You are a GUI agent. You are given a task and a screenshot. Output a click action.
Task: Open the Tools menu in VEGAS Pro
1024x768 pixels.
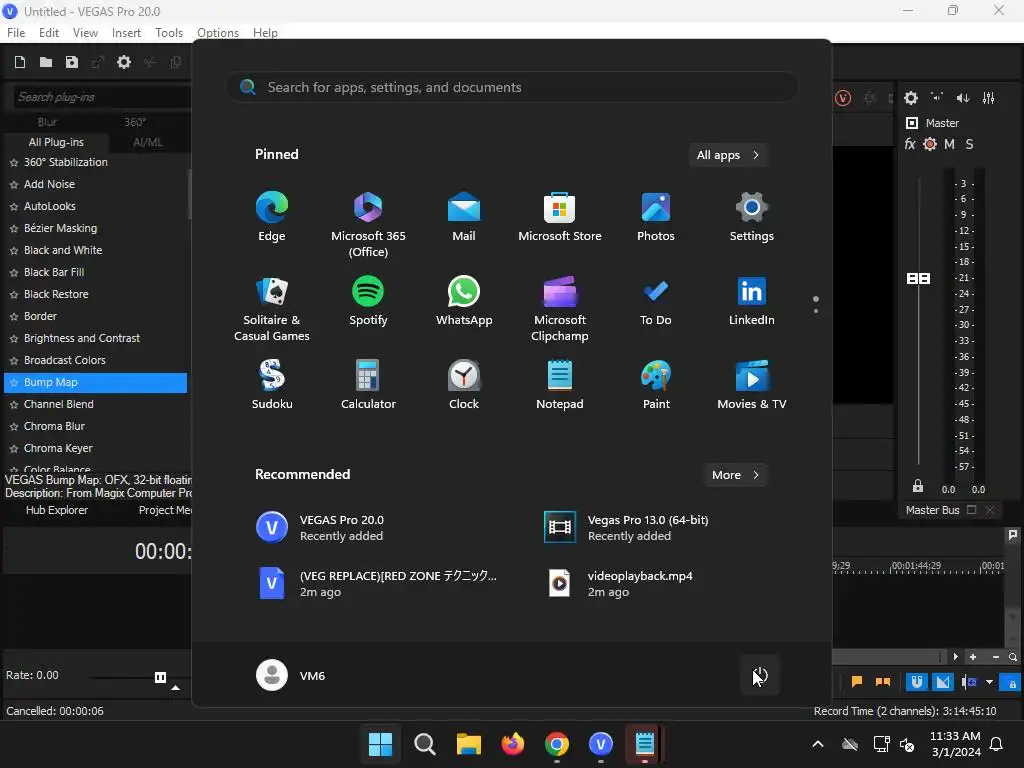[168, 33]
